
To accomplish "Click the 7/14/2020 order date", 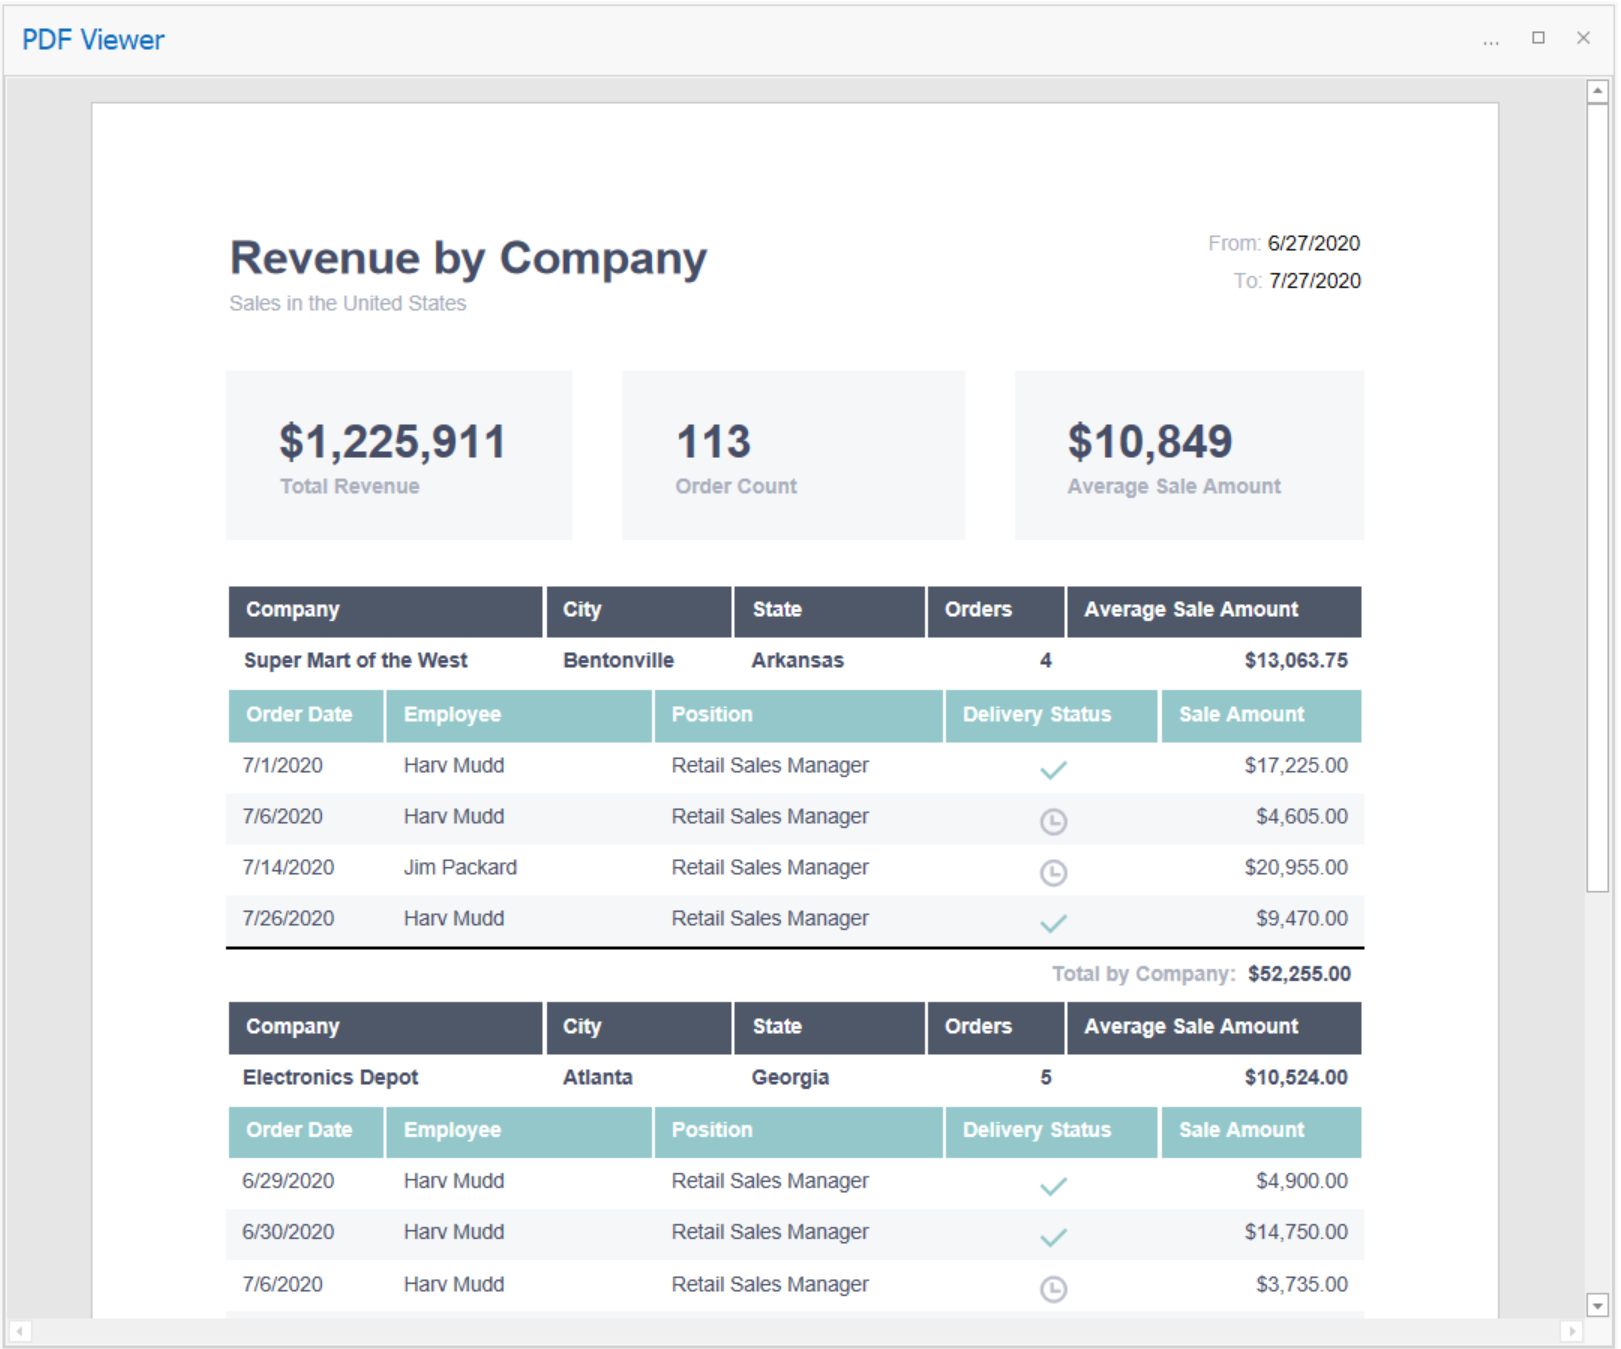I will pyautogui.click(x=288, y=867).
